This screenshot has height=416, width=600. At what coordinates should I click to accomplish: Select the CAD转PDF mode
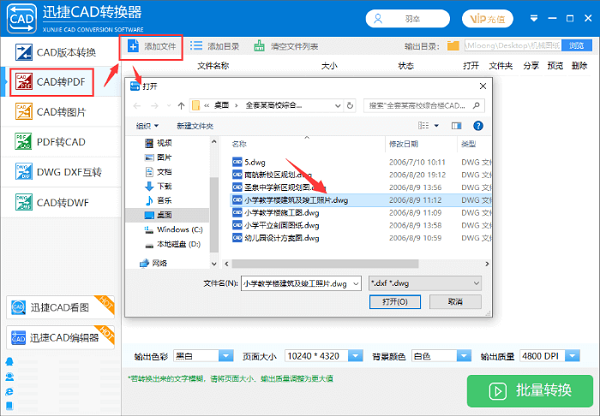point(52,82)
